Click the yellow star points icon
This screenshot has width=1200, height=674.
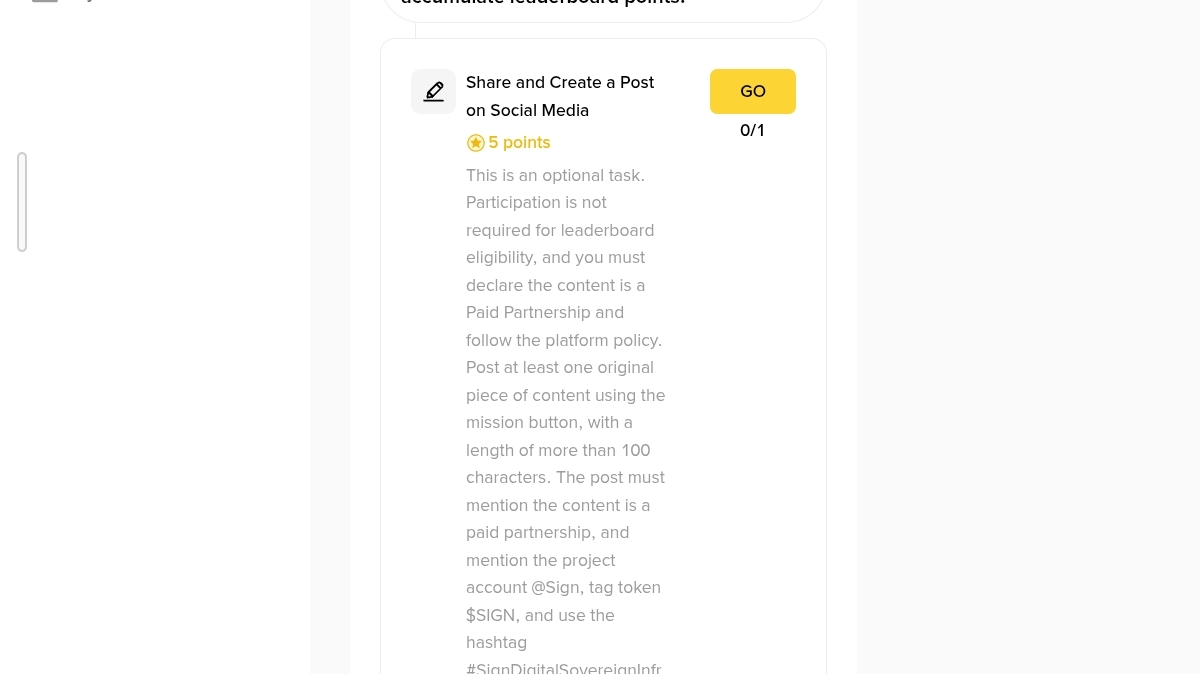[476, 143]
